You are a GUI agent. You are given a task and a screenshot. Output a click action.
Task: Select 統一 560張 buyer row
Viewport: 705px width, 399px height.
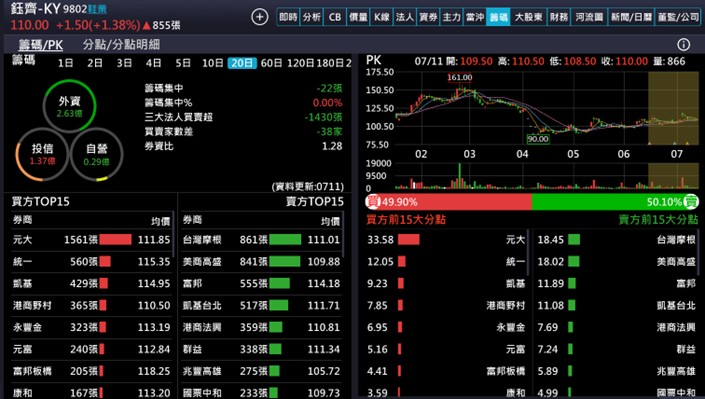coord(92,262)
